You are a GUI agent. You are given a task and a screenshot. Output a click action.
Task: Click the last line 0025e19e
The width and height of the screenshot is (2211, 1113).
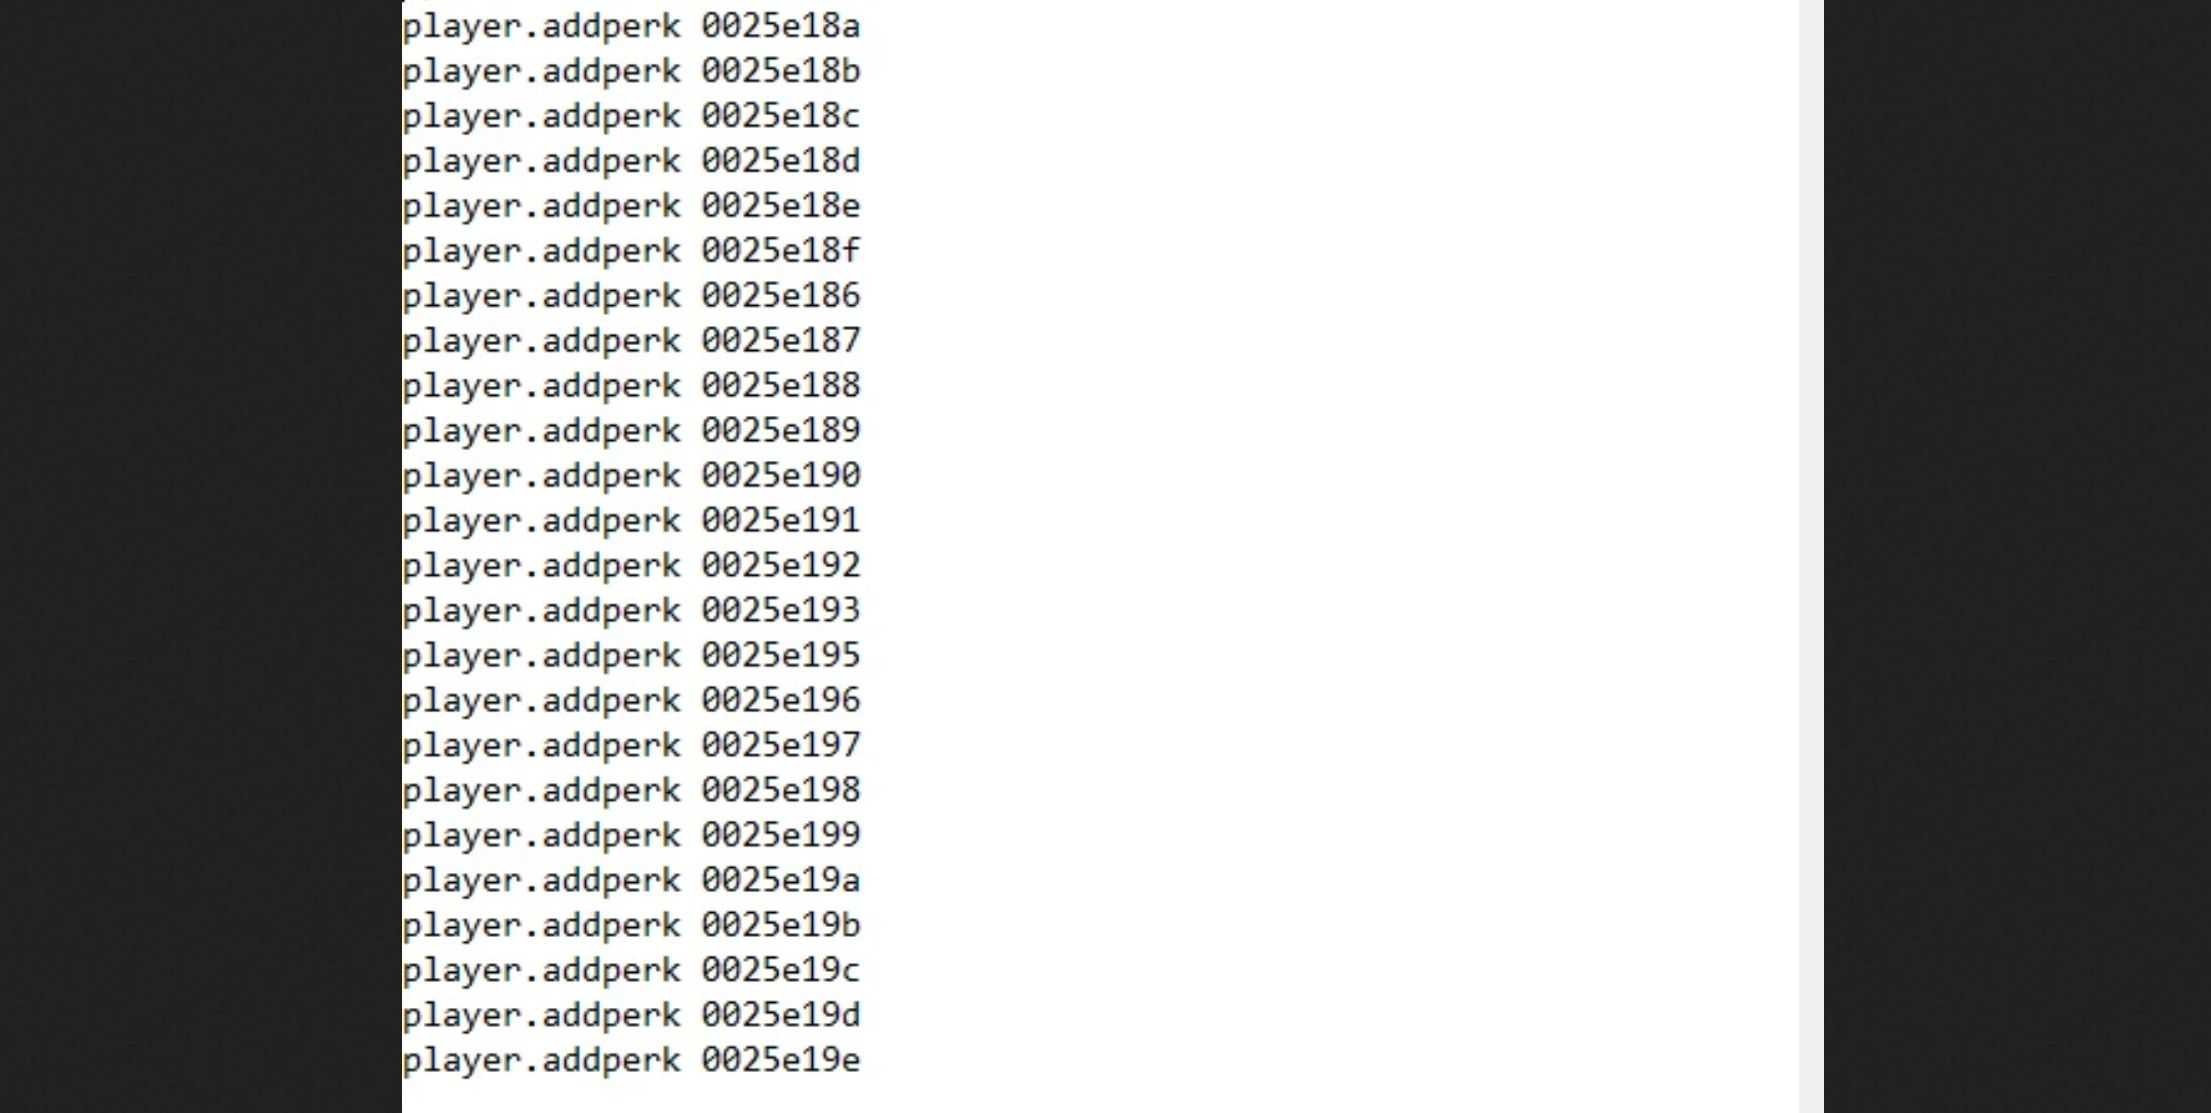tap(631, 1061)
